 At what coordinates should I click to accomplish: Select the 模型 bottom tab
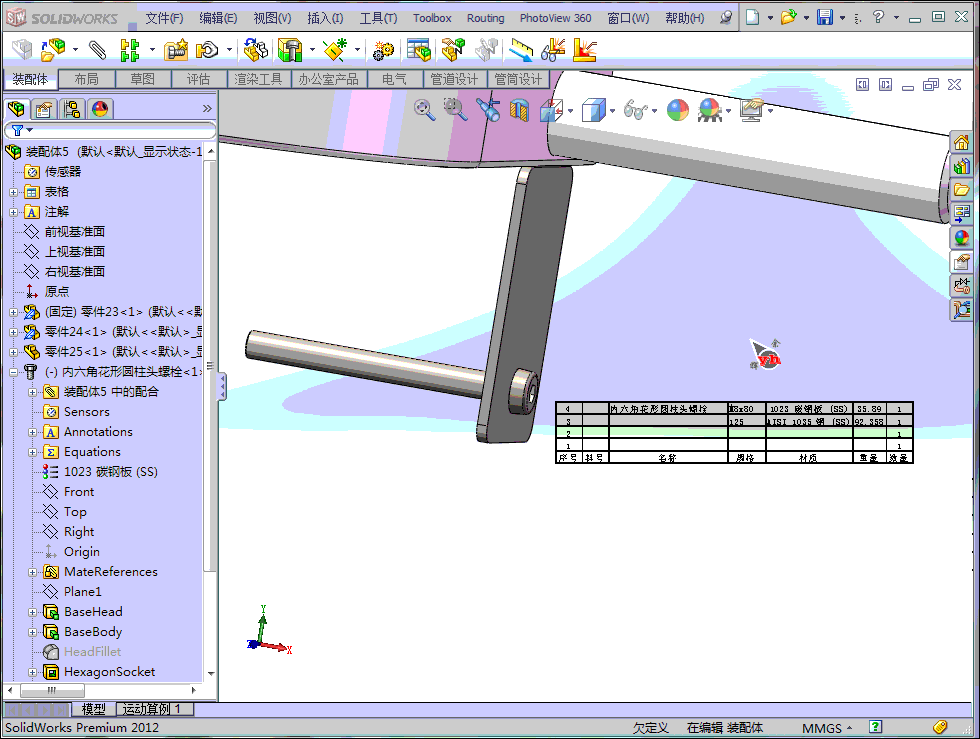(x=93, y=709)
